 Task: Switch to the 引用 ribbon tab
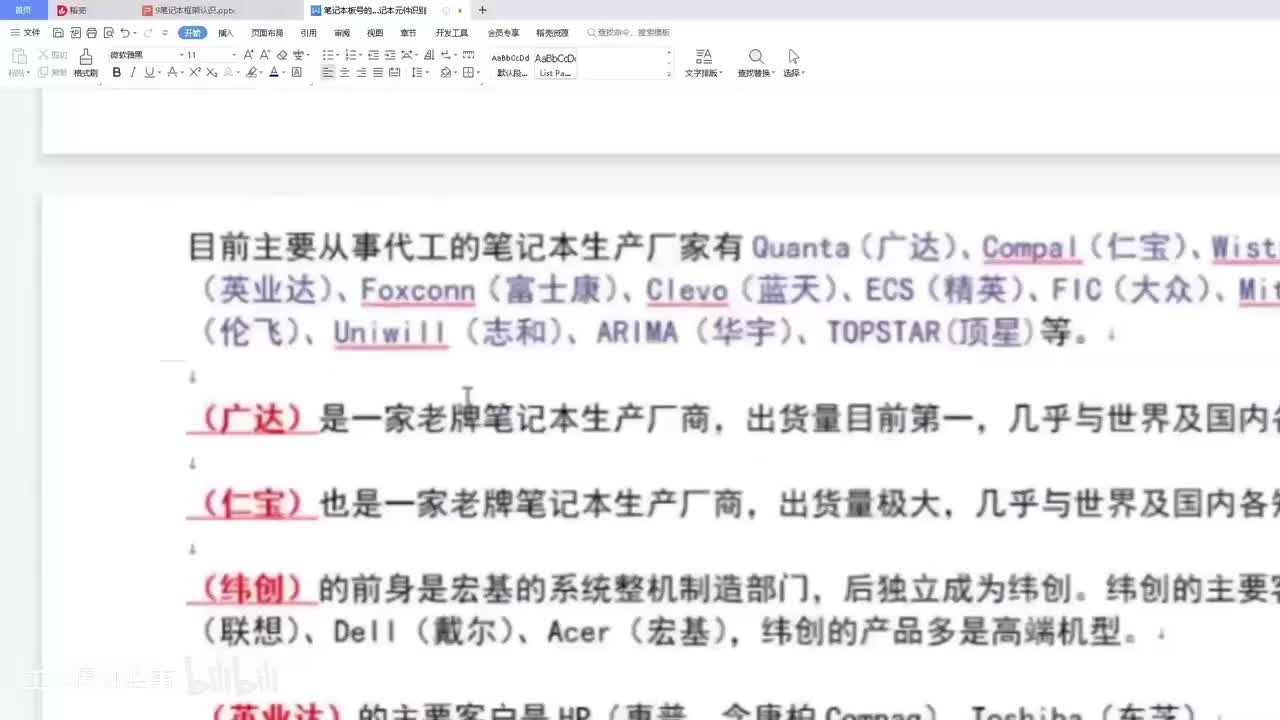click(x=308, y=33)
